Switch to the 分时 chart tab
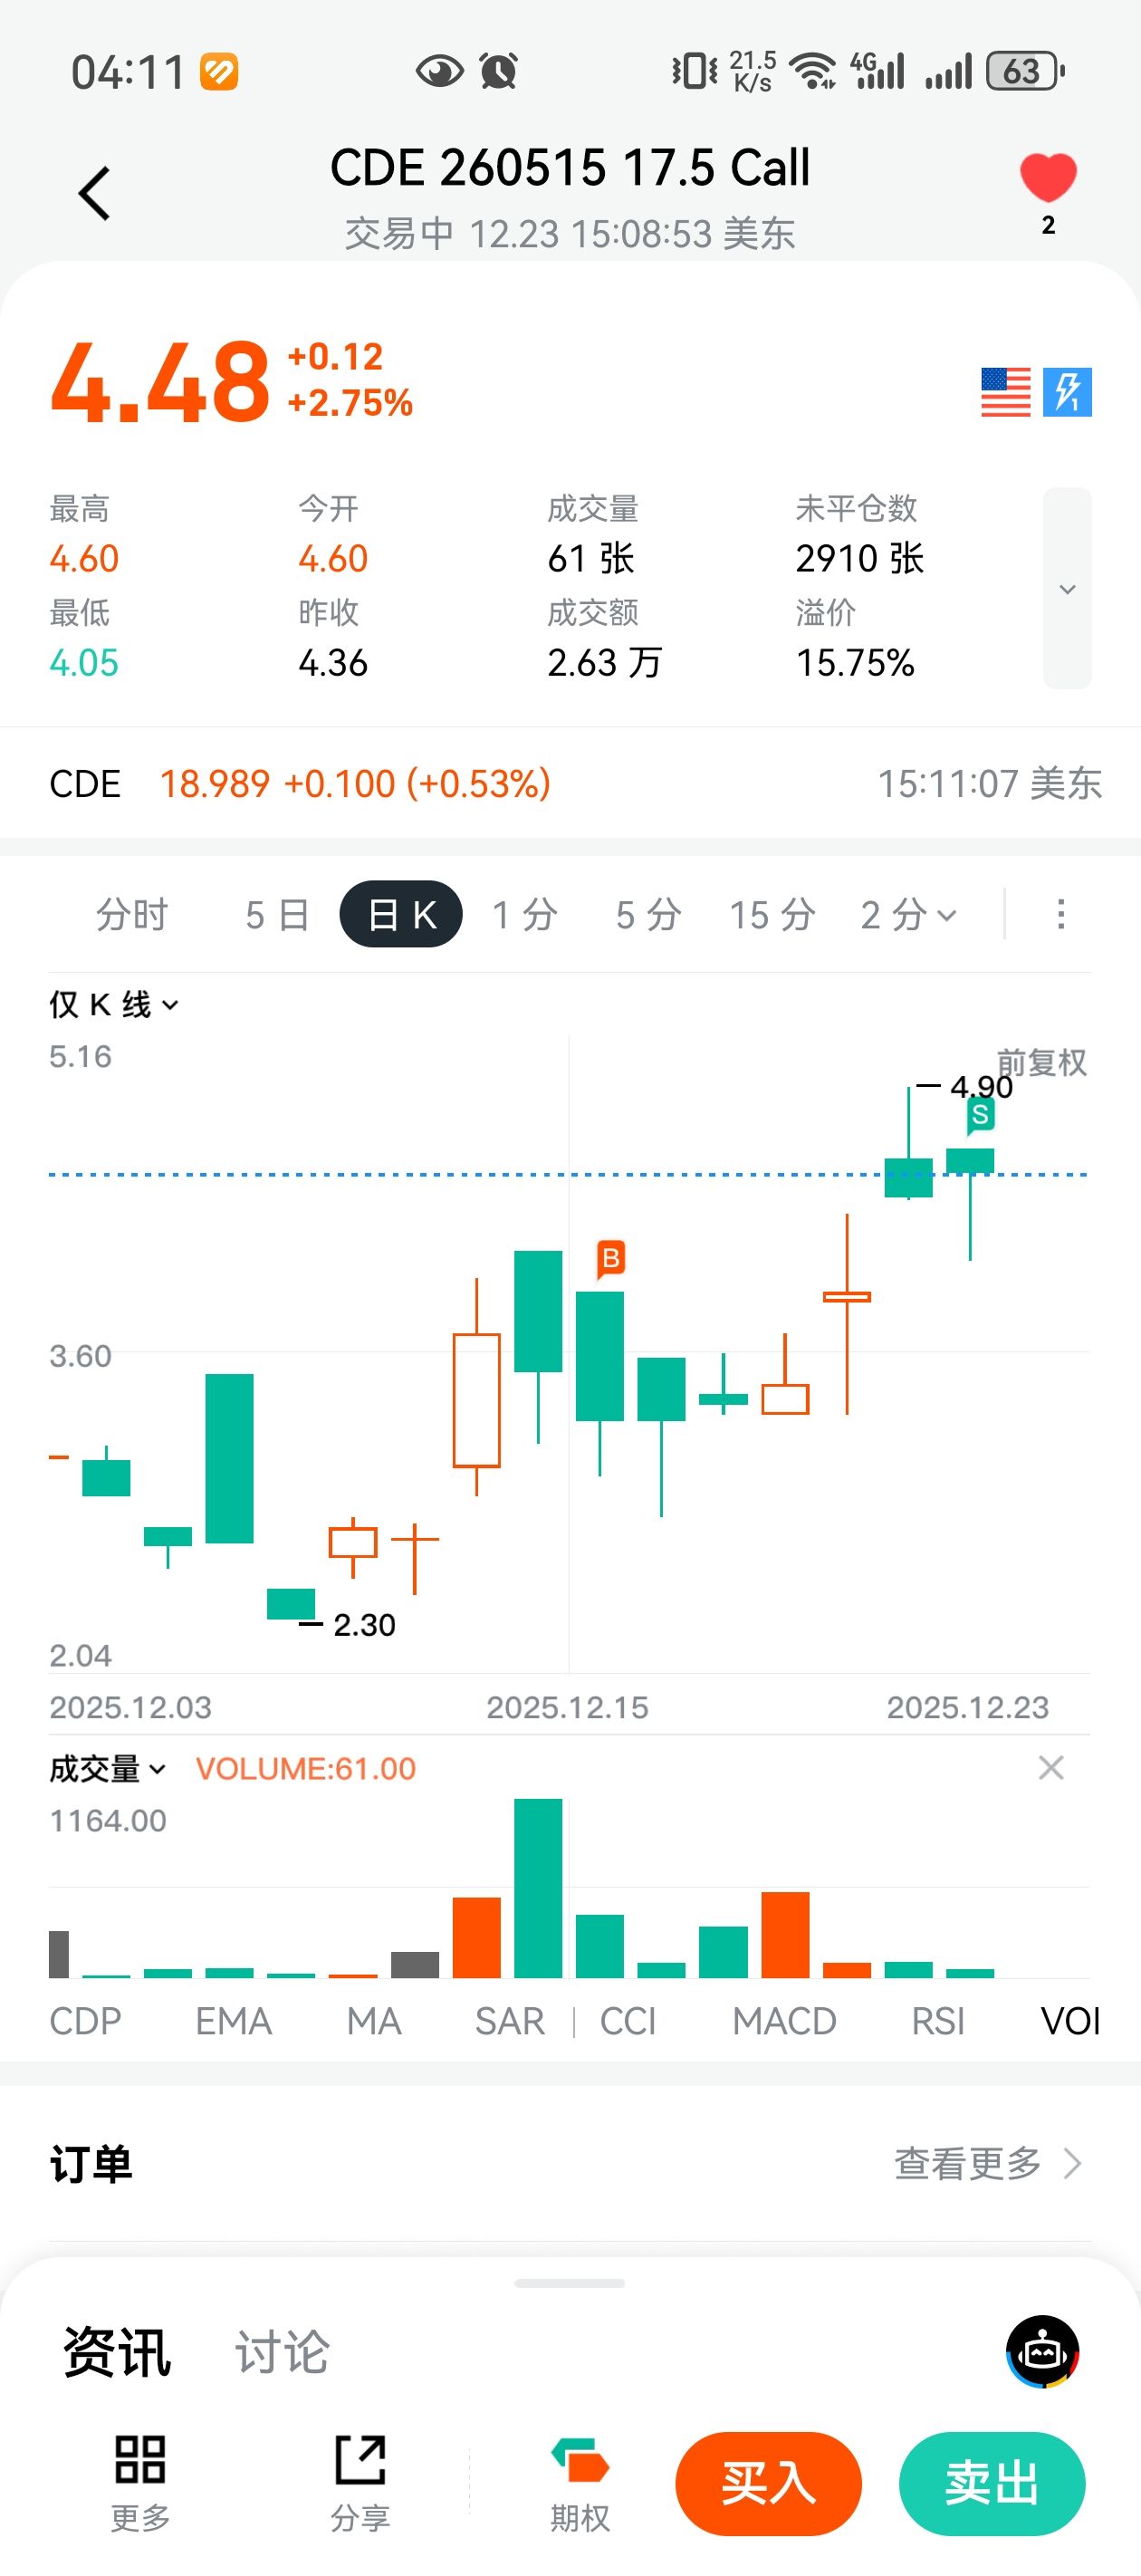 point(132,914)
